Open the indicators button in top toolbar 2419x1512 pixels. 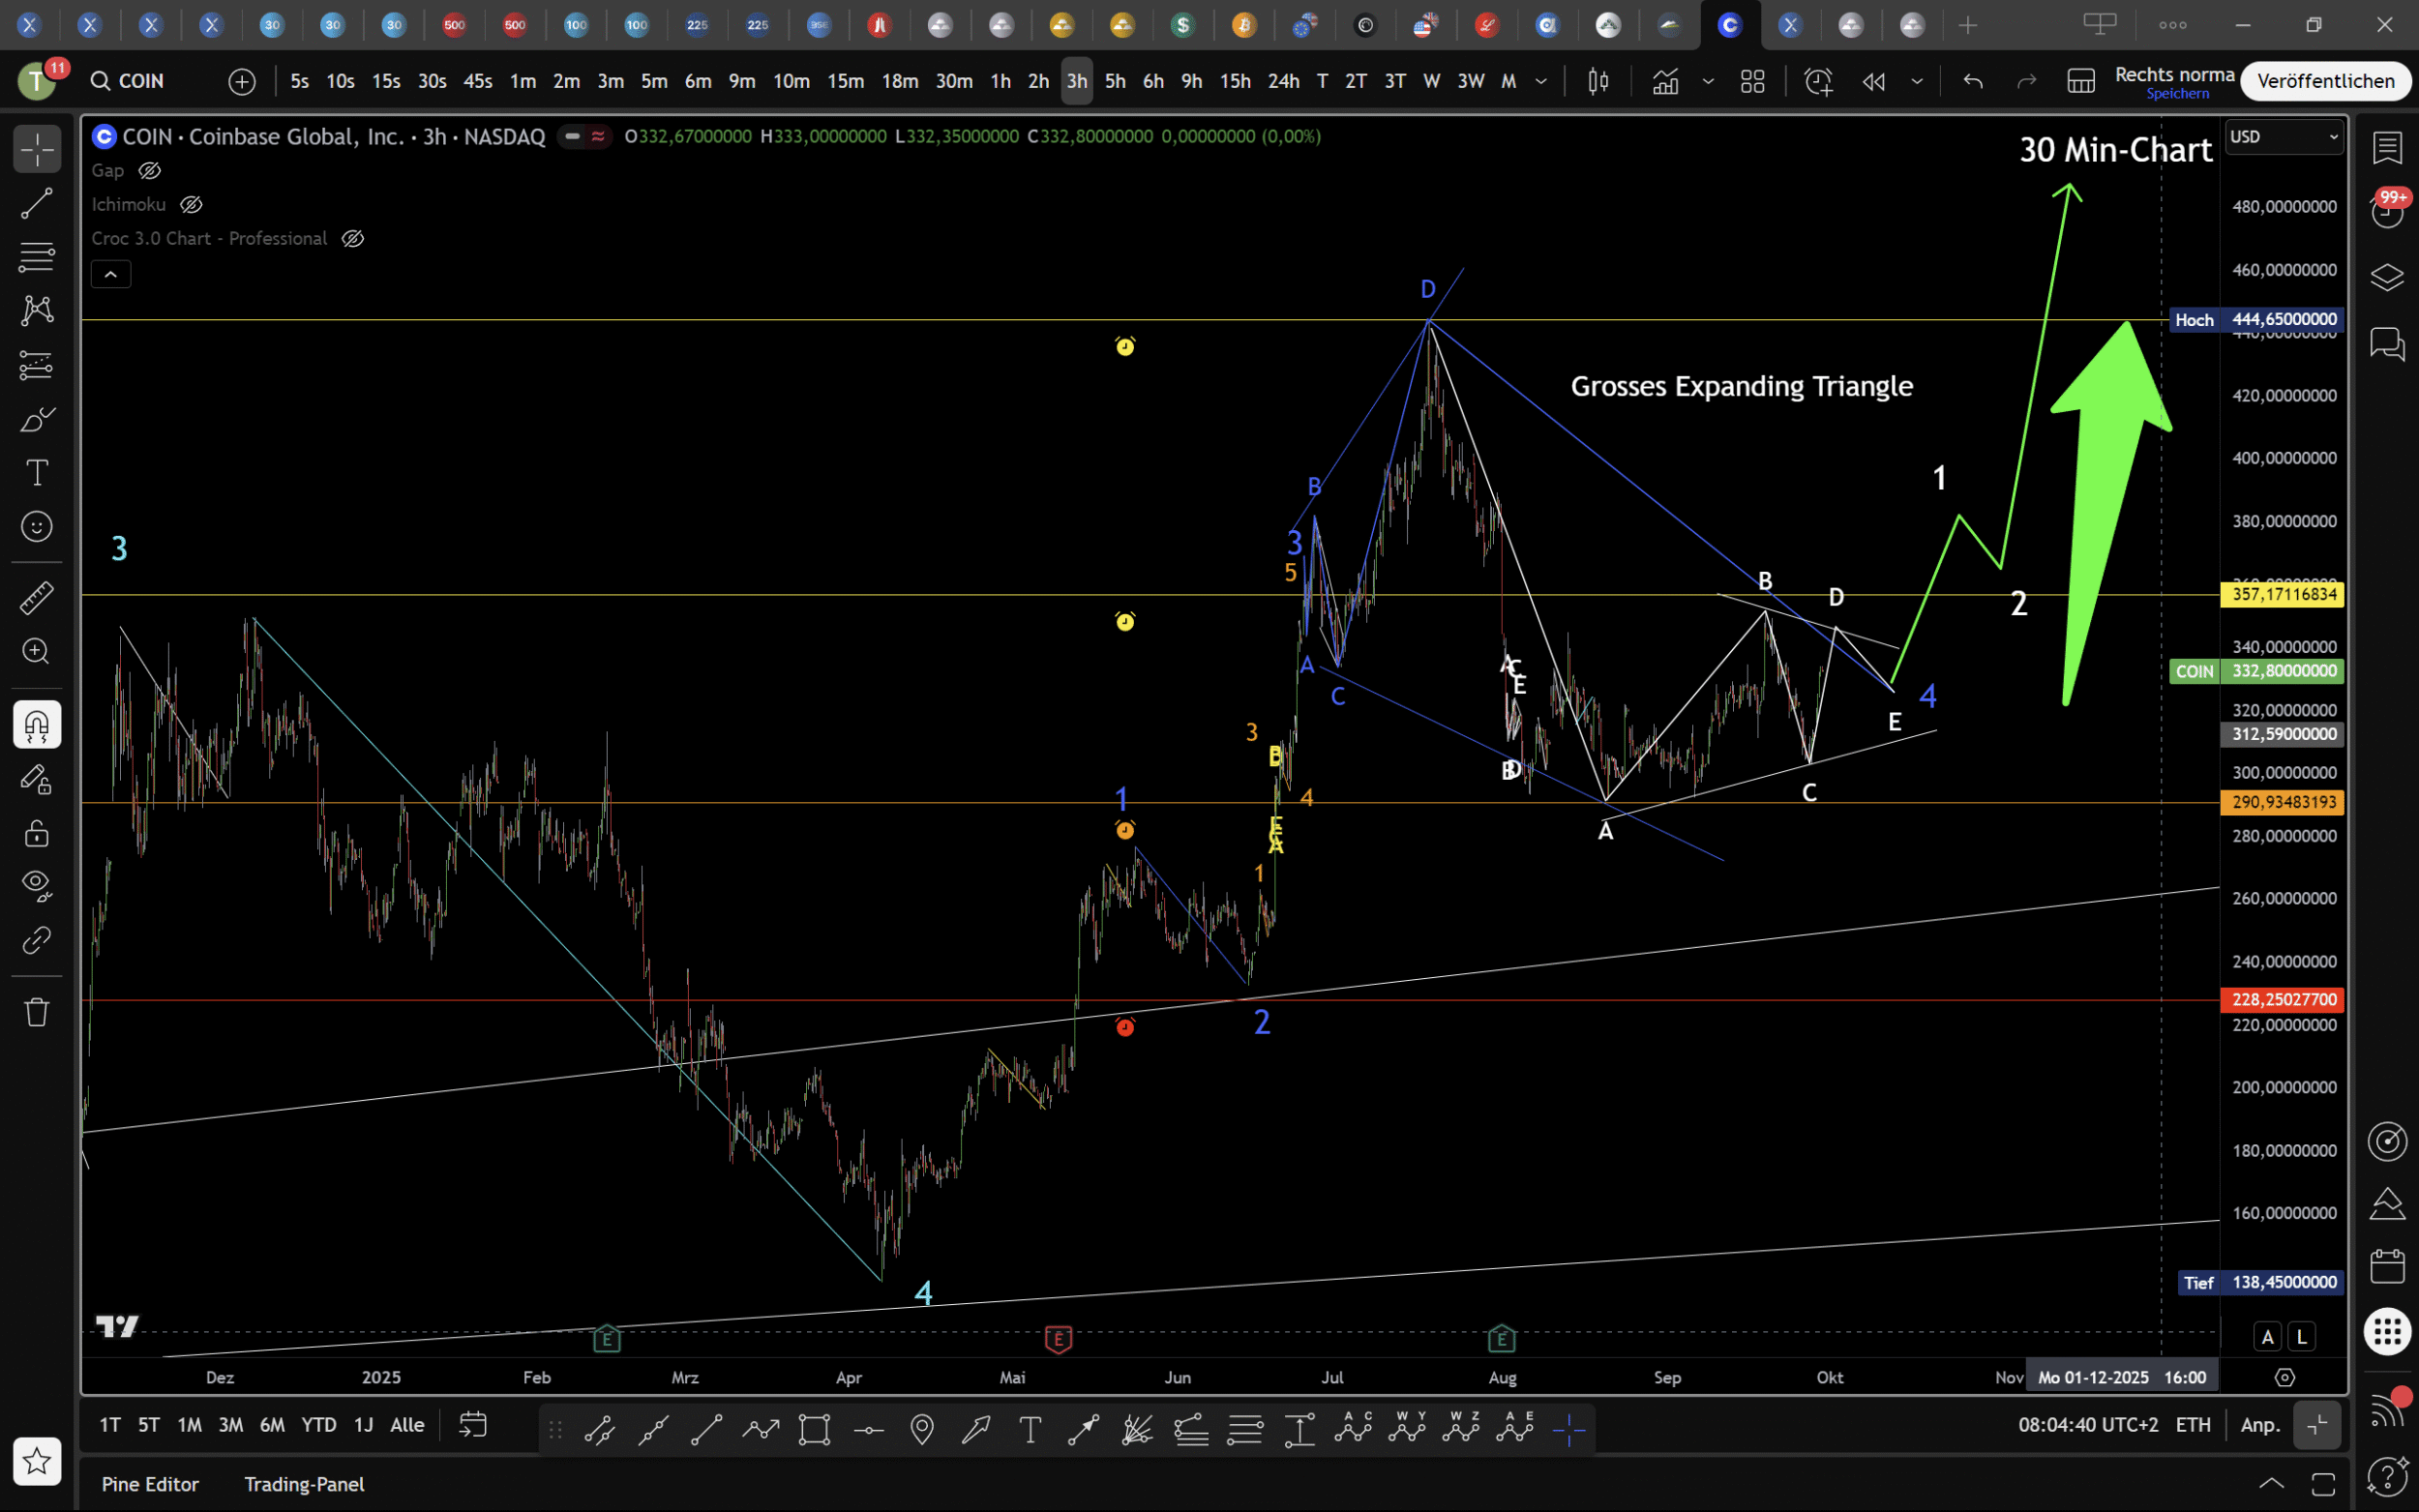1665,81
